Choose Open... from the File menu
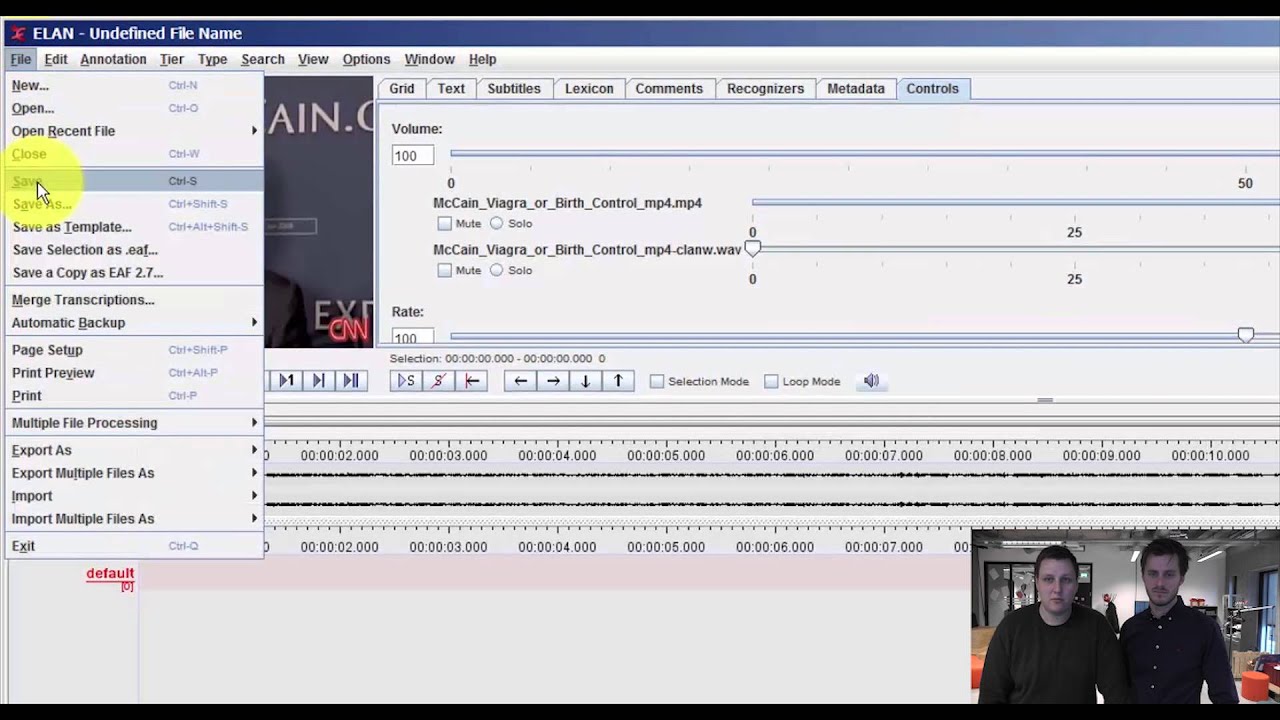 [x=134, y=108]
